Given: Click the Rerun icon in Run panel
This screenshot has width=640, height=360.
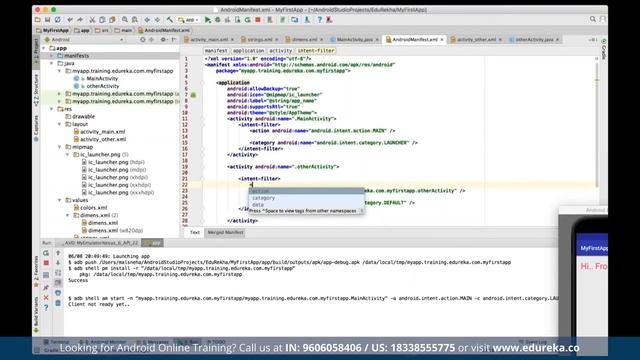Looking at the screenshot, I should (x=46, y=253).
